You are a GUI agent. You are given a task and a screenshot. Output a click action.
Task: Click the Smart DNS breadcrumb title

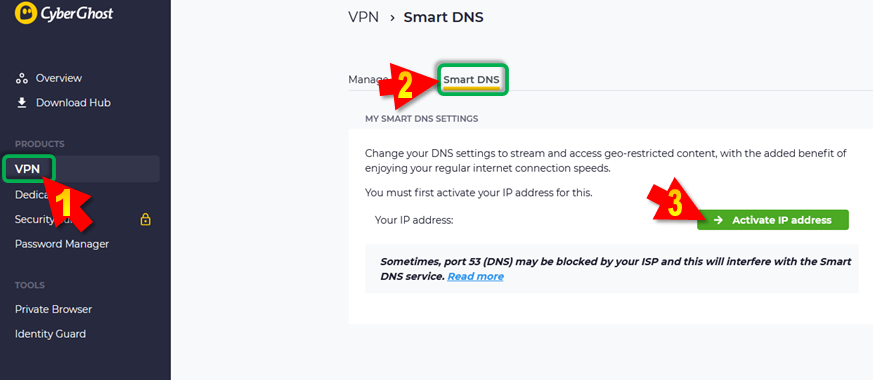[x=443, y=17]
